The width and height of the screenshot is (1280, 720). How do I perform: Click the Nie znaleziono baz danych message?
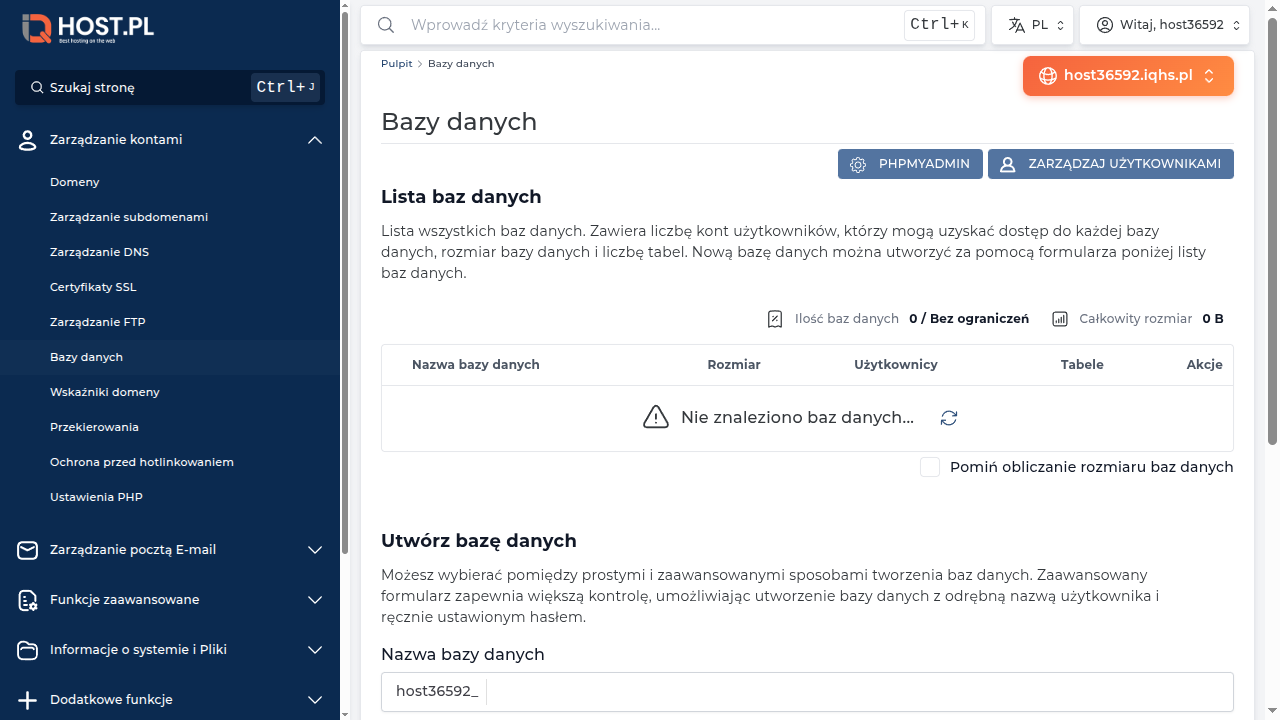click(797, 418)
